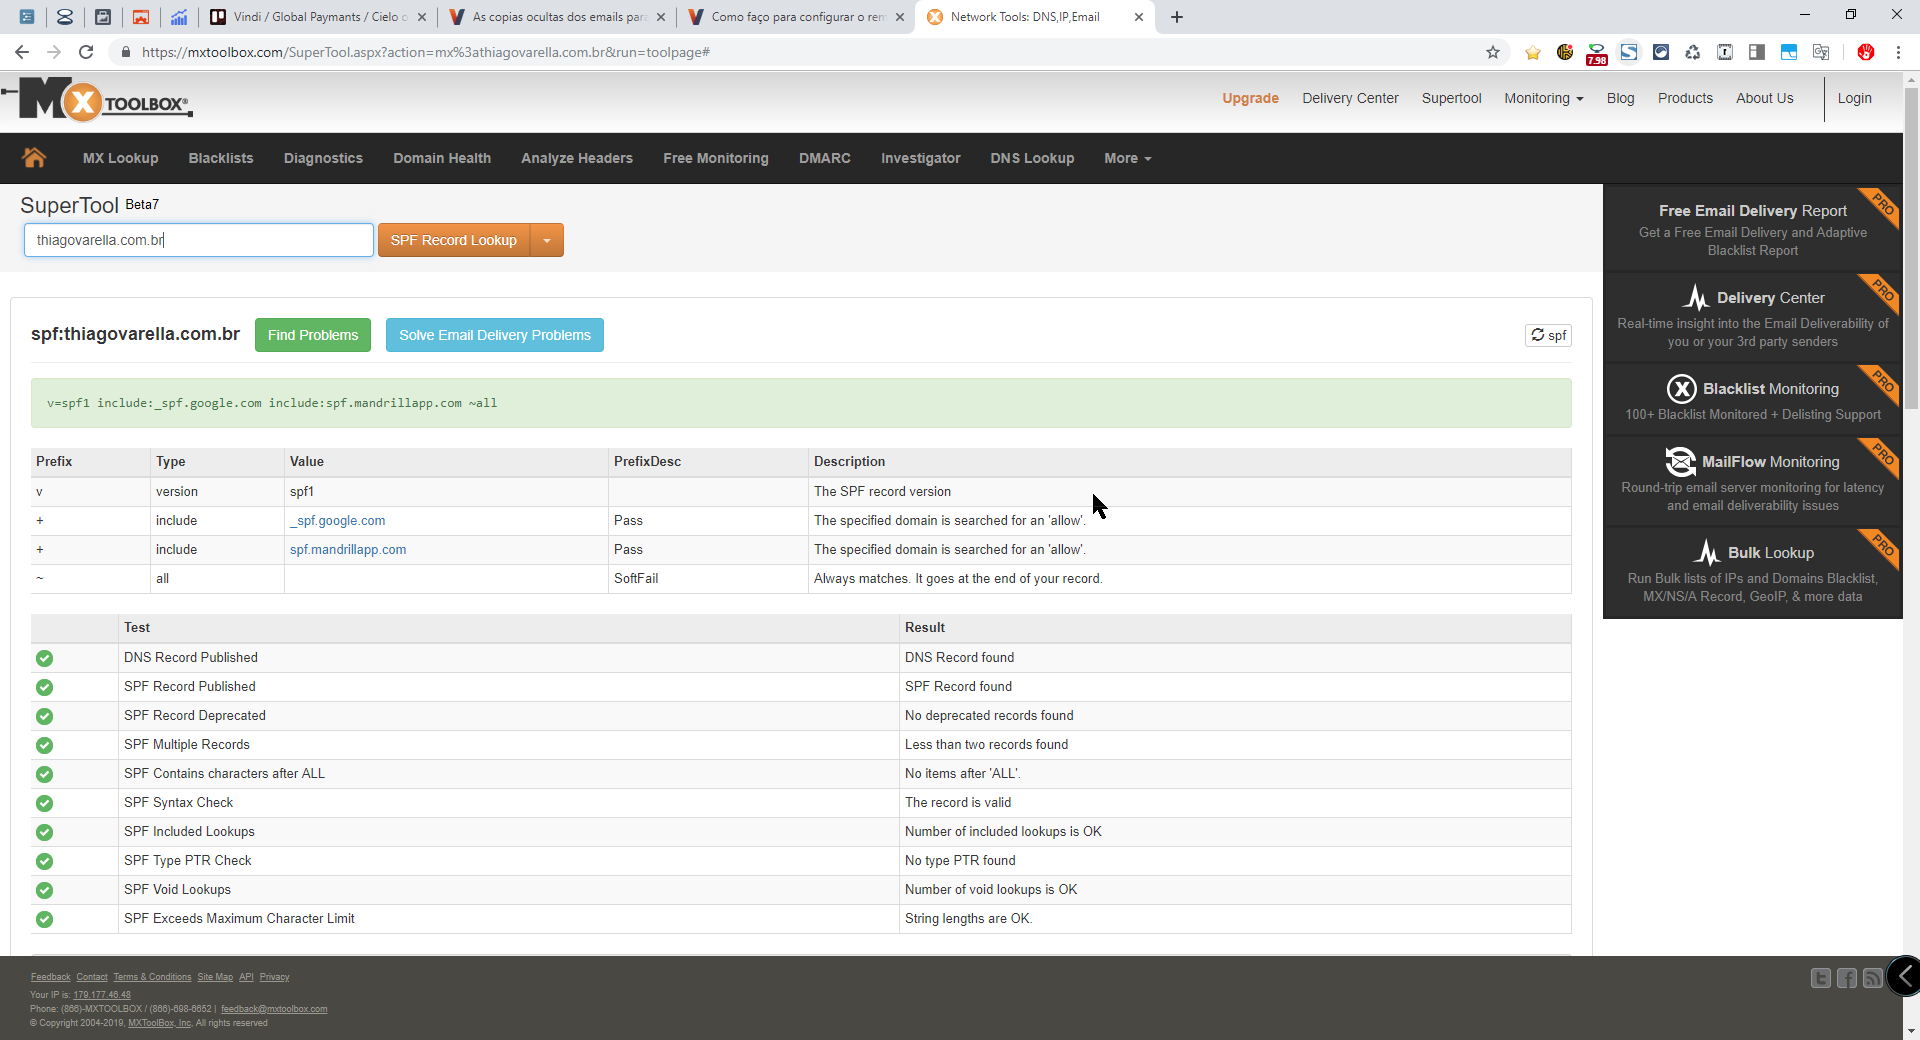Open the Bulk Lookup PRO panel
Screen dimensions: 1920x1040
(x=1752, y=573)
